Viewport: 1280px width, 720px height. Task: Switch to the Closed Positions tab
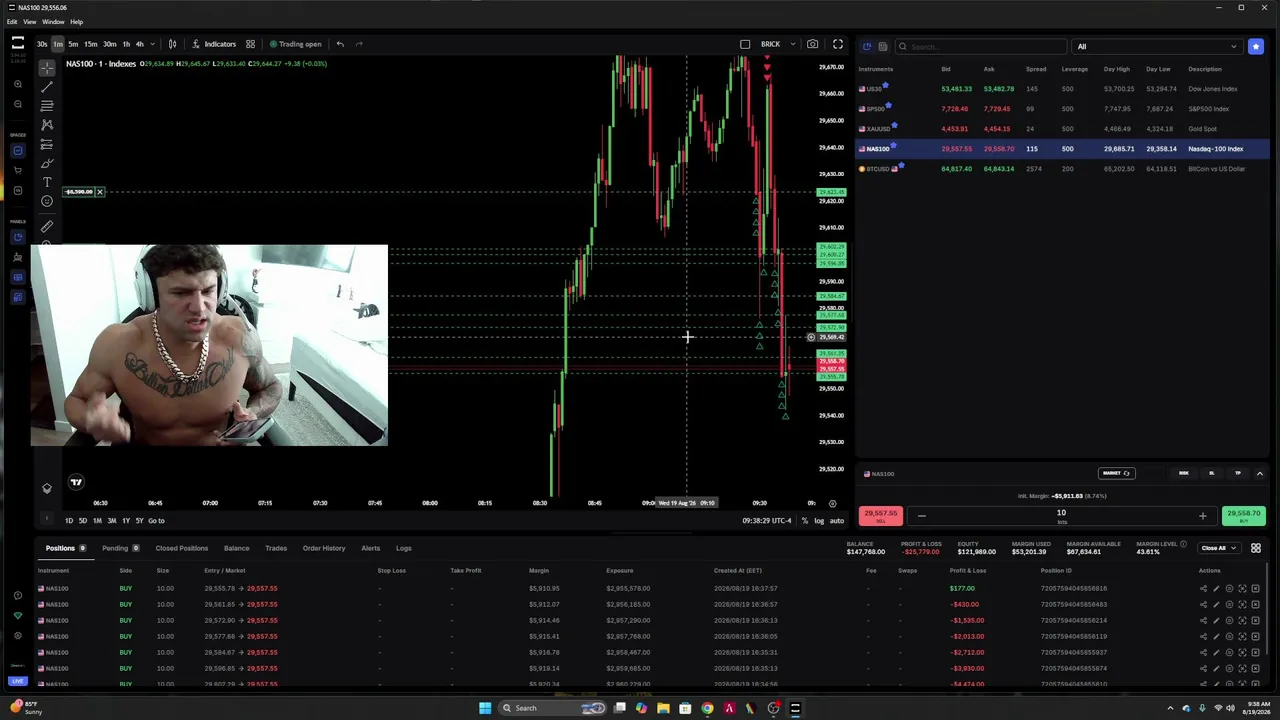click(x=181, y=548)
